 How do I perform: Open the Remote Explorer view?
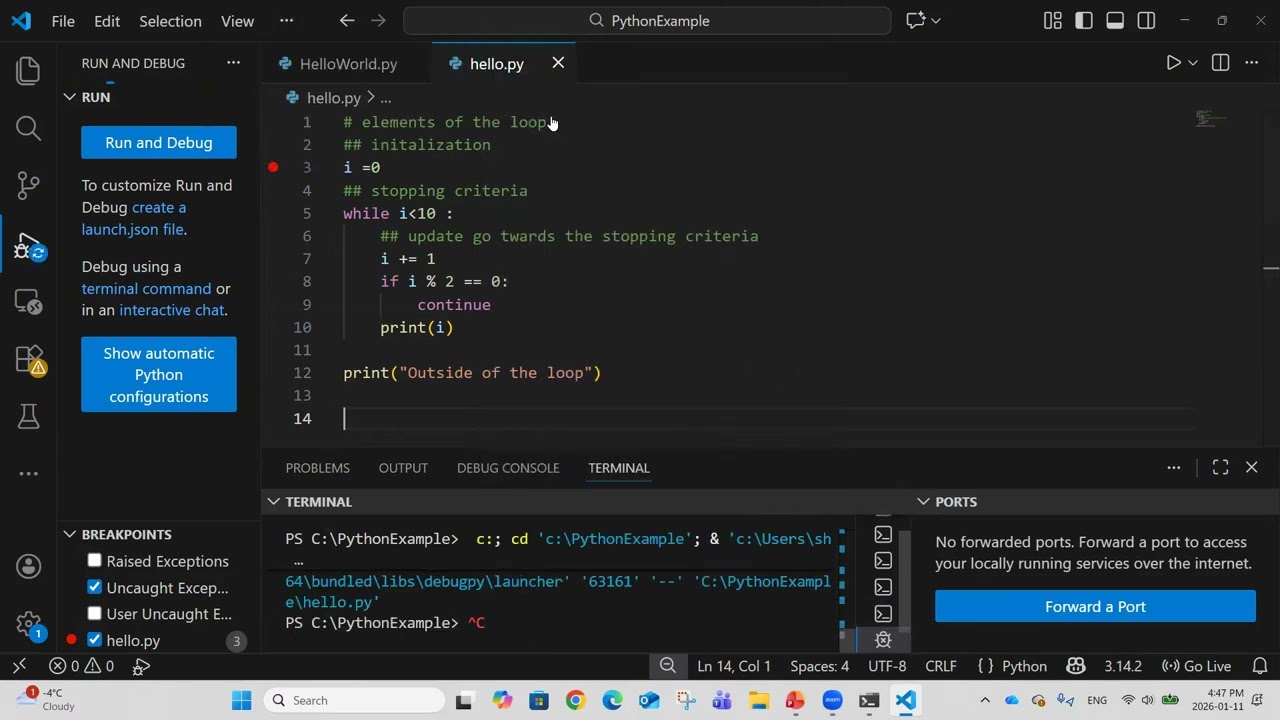coord(28,301)
